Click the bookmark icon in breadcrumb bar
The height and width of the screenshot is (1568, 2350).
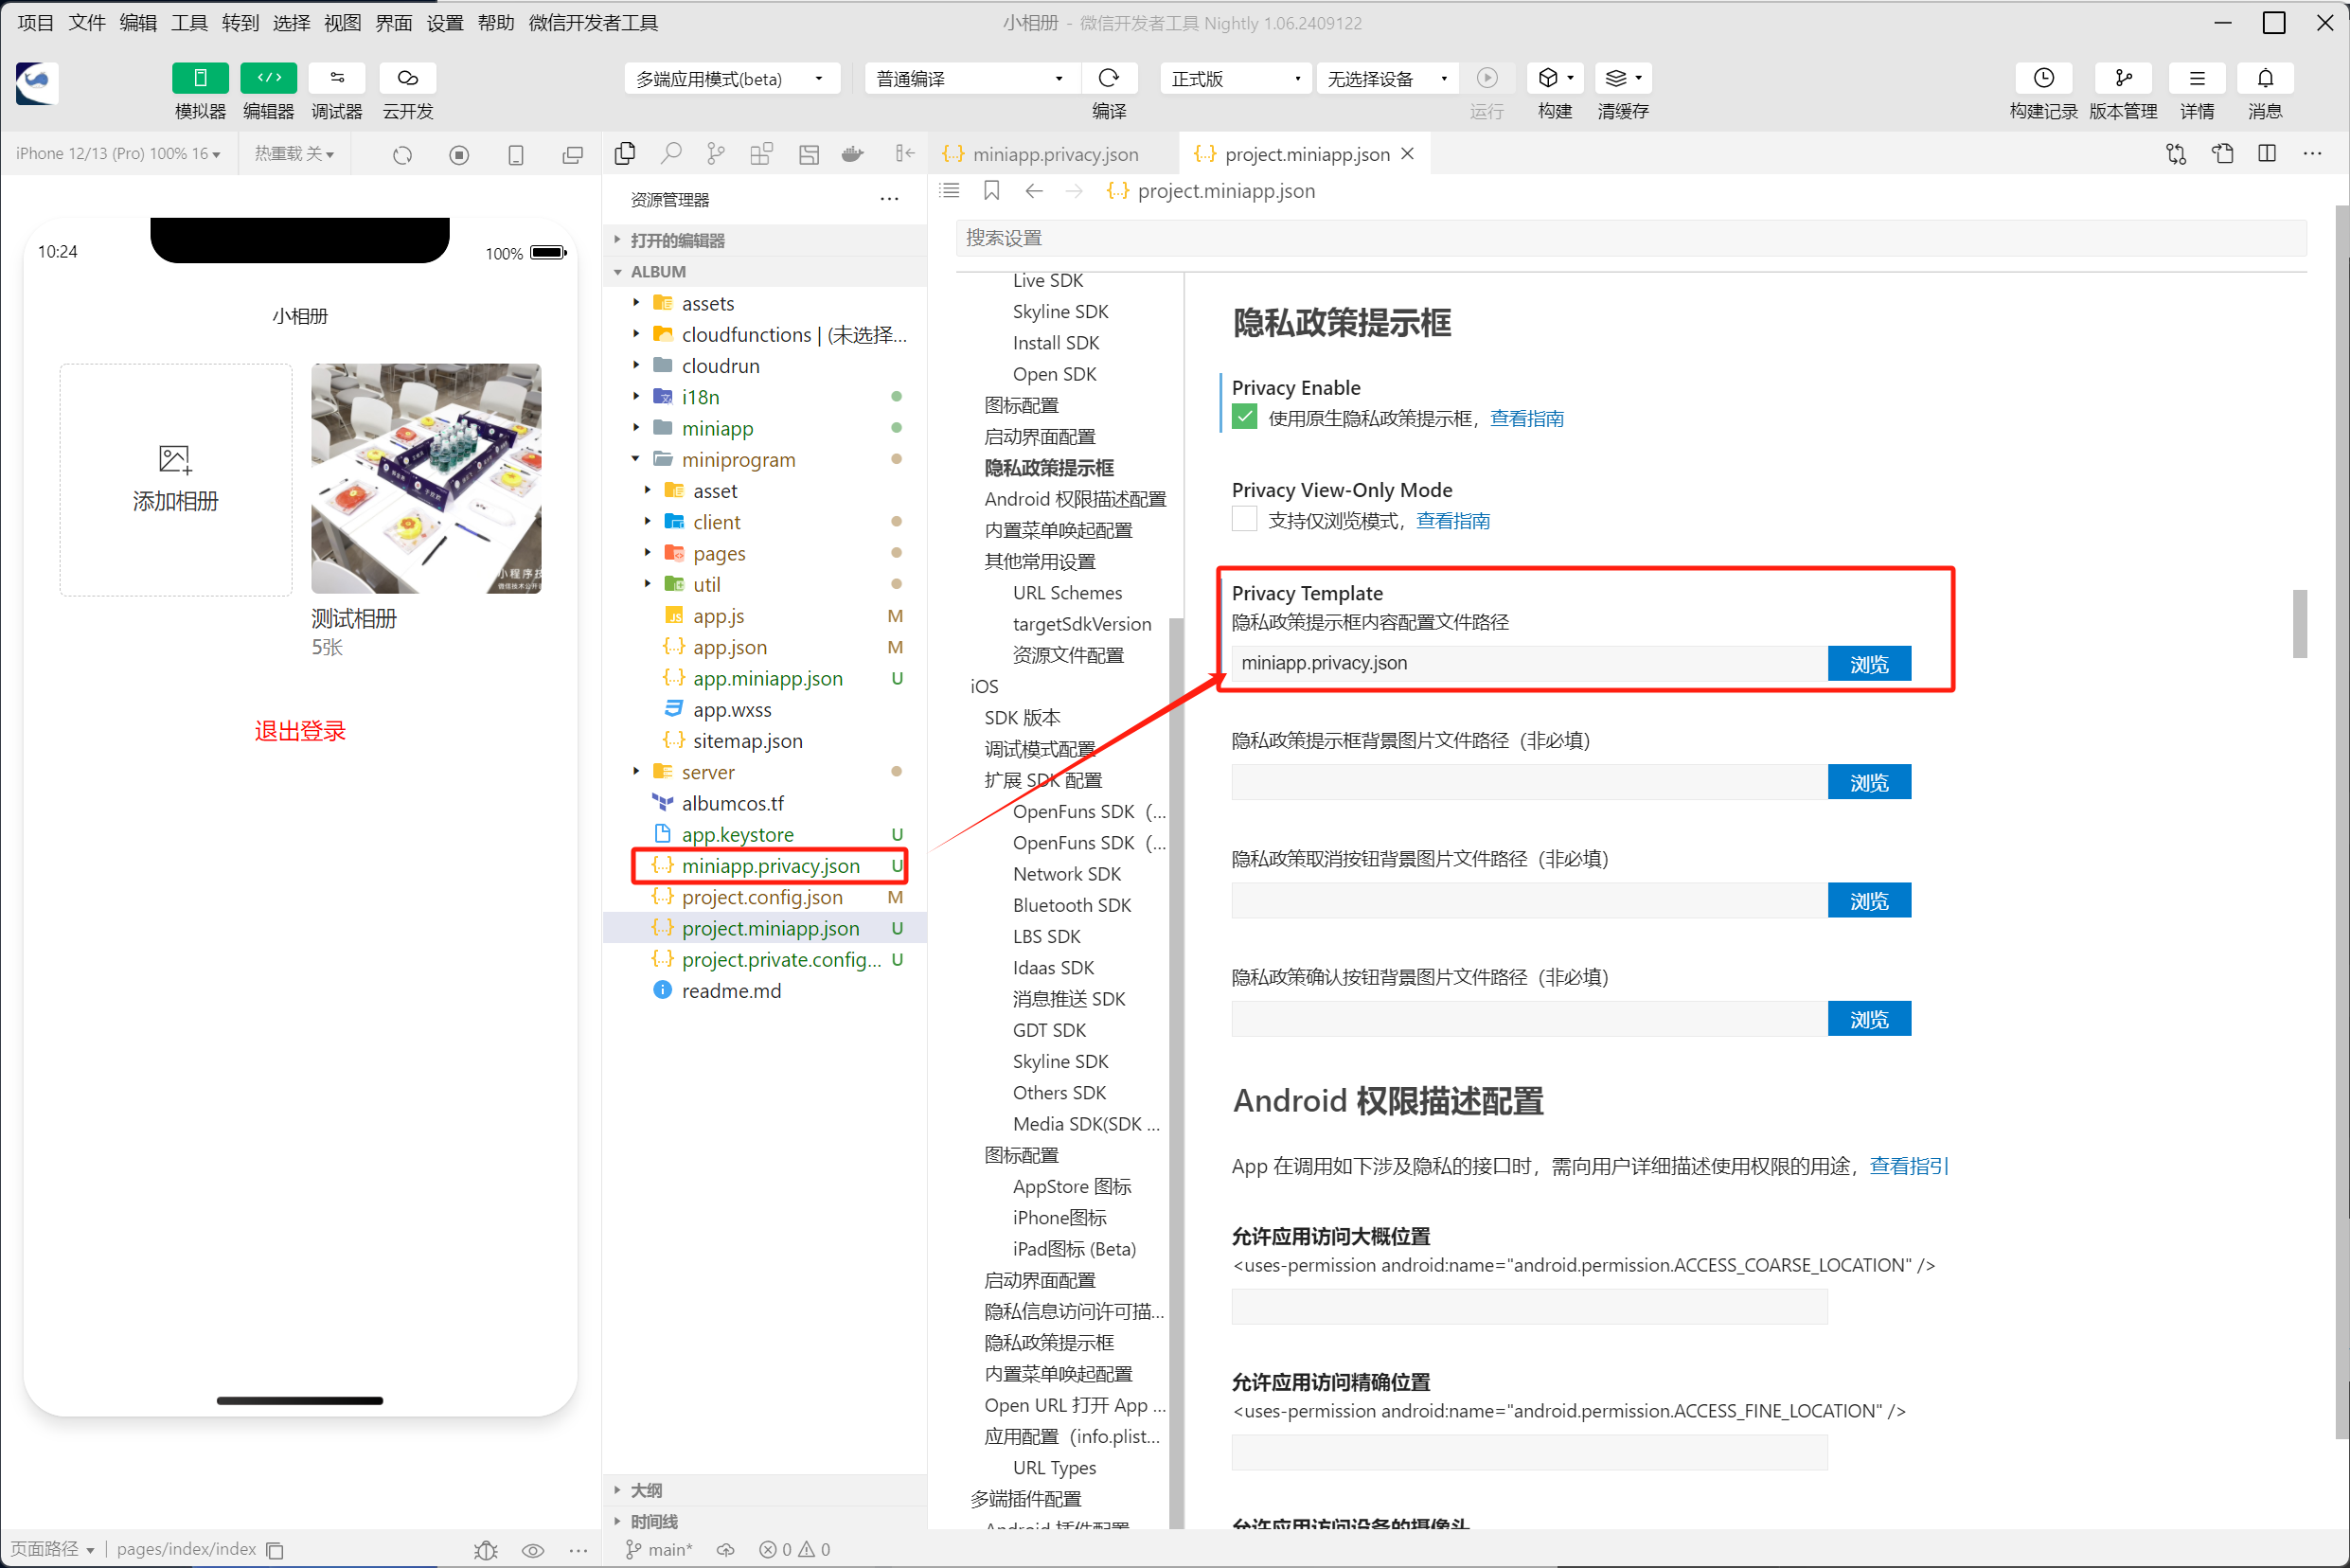pyautogui.click(x=991, y=190)
